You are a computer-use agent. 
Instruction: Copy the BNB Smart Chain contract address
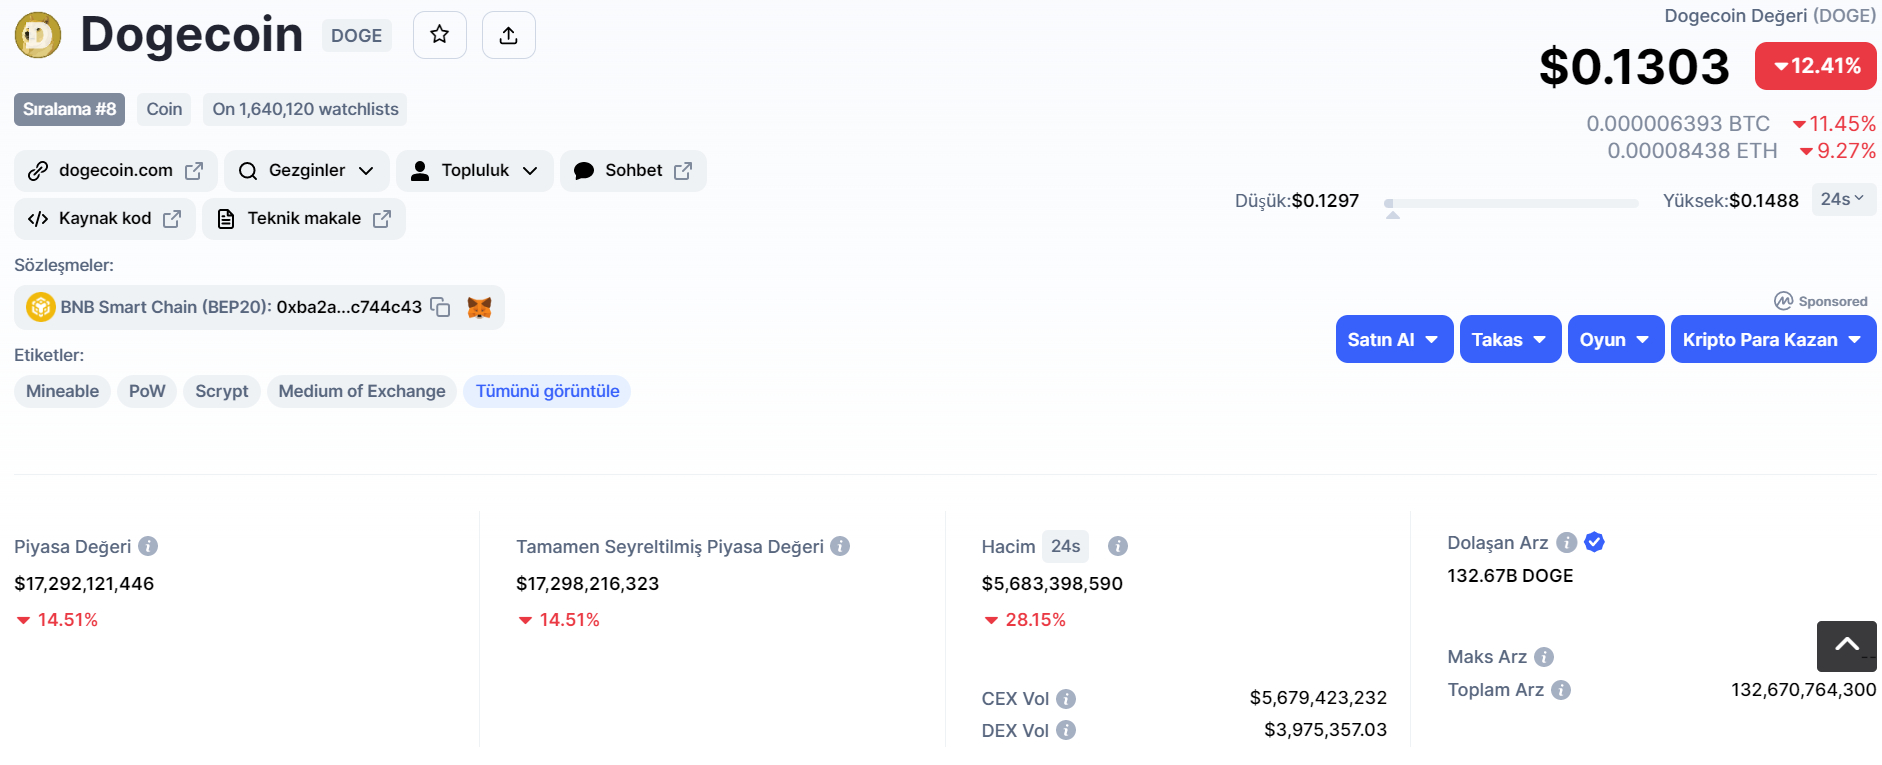[440, 307]
